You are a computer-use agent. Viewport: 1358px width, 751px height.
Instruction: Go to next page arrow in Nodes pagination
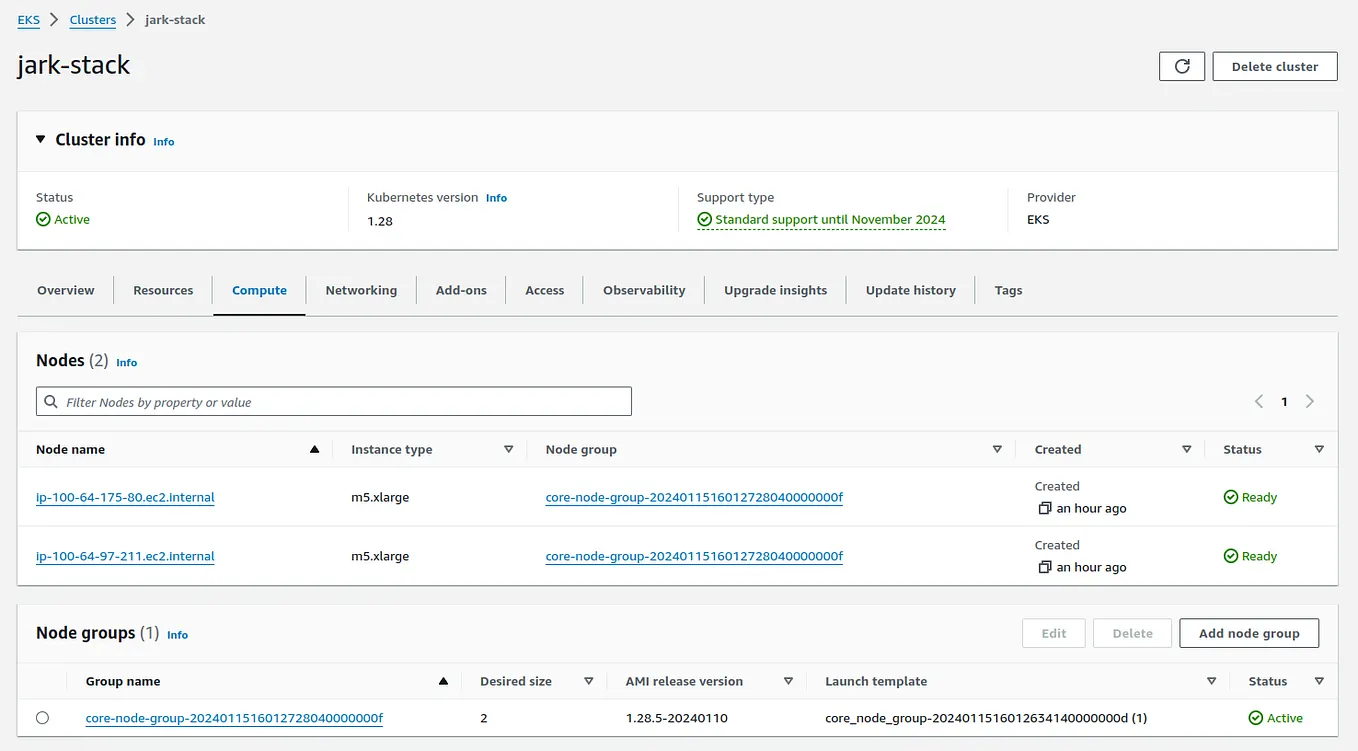(1310, 401)
